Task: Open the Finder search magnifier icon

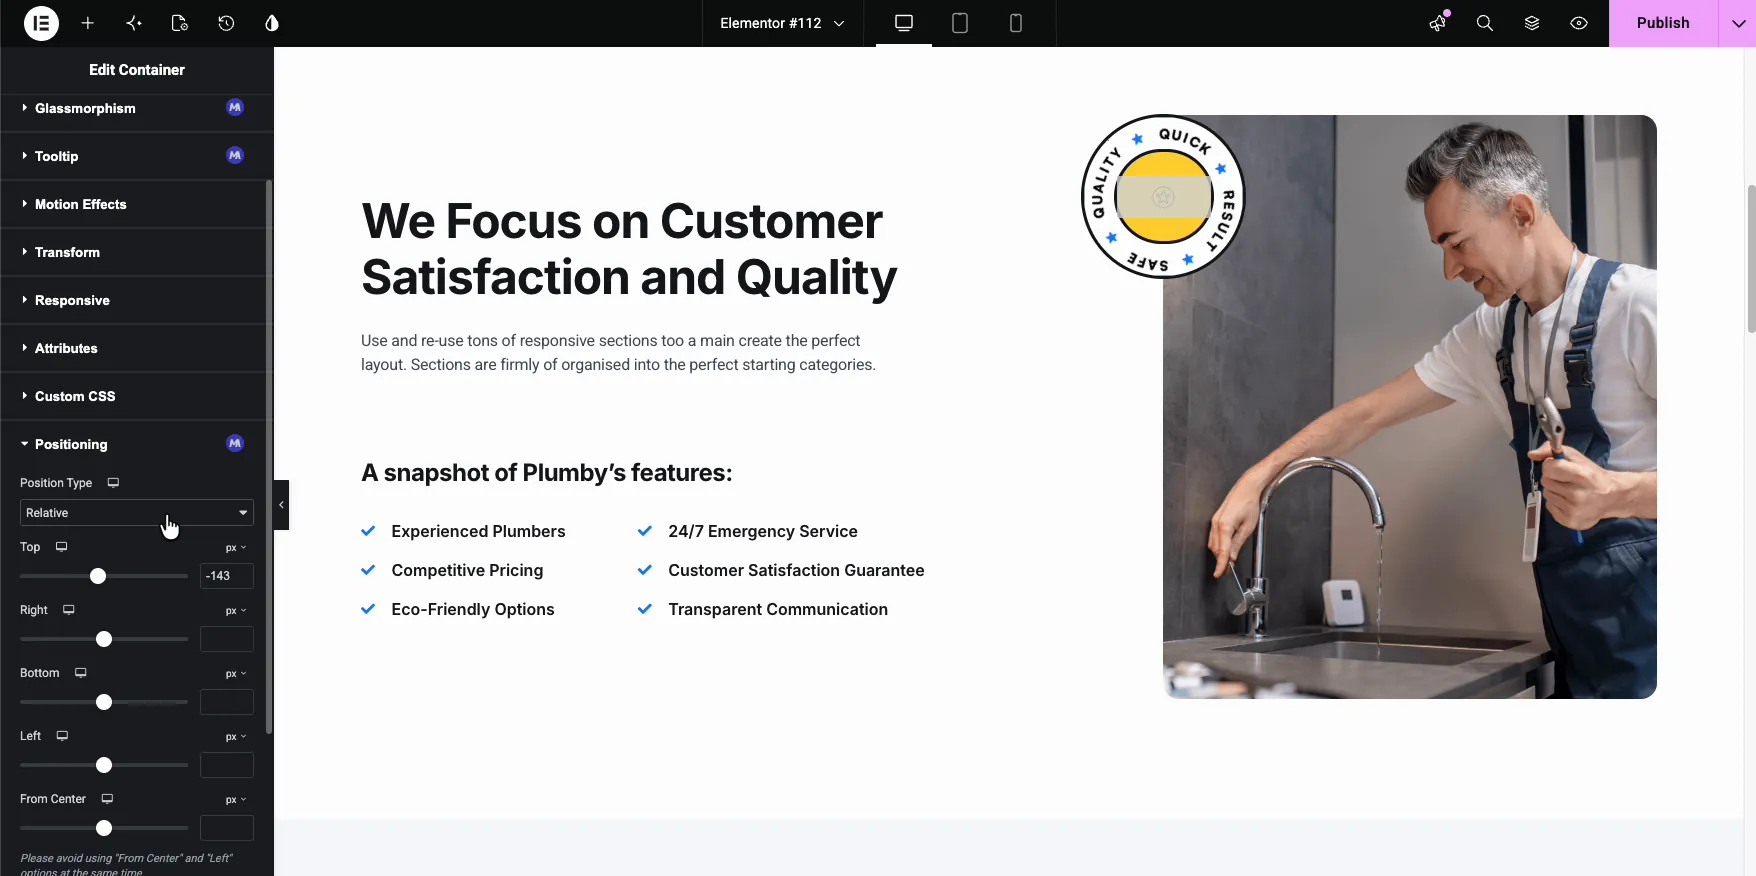Action: (x=1485, y=23)
